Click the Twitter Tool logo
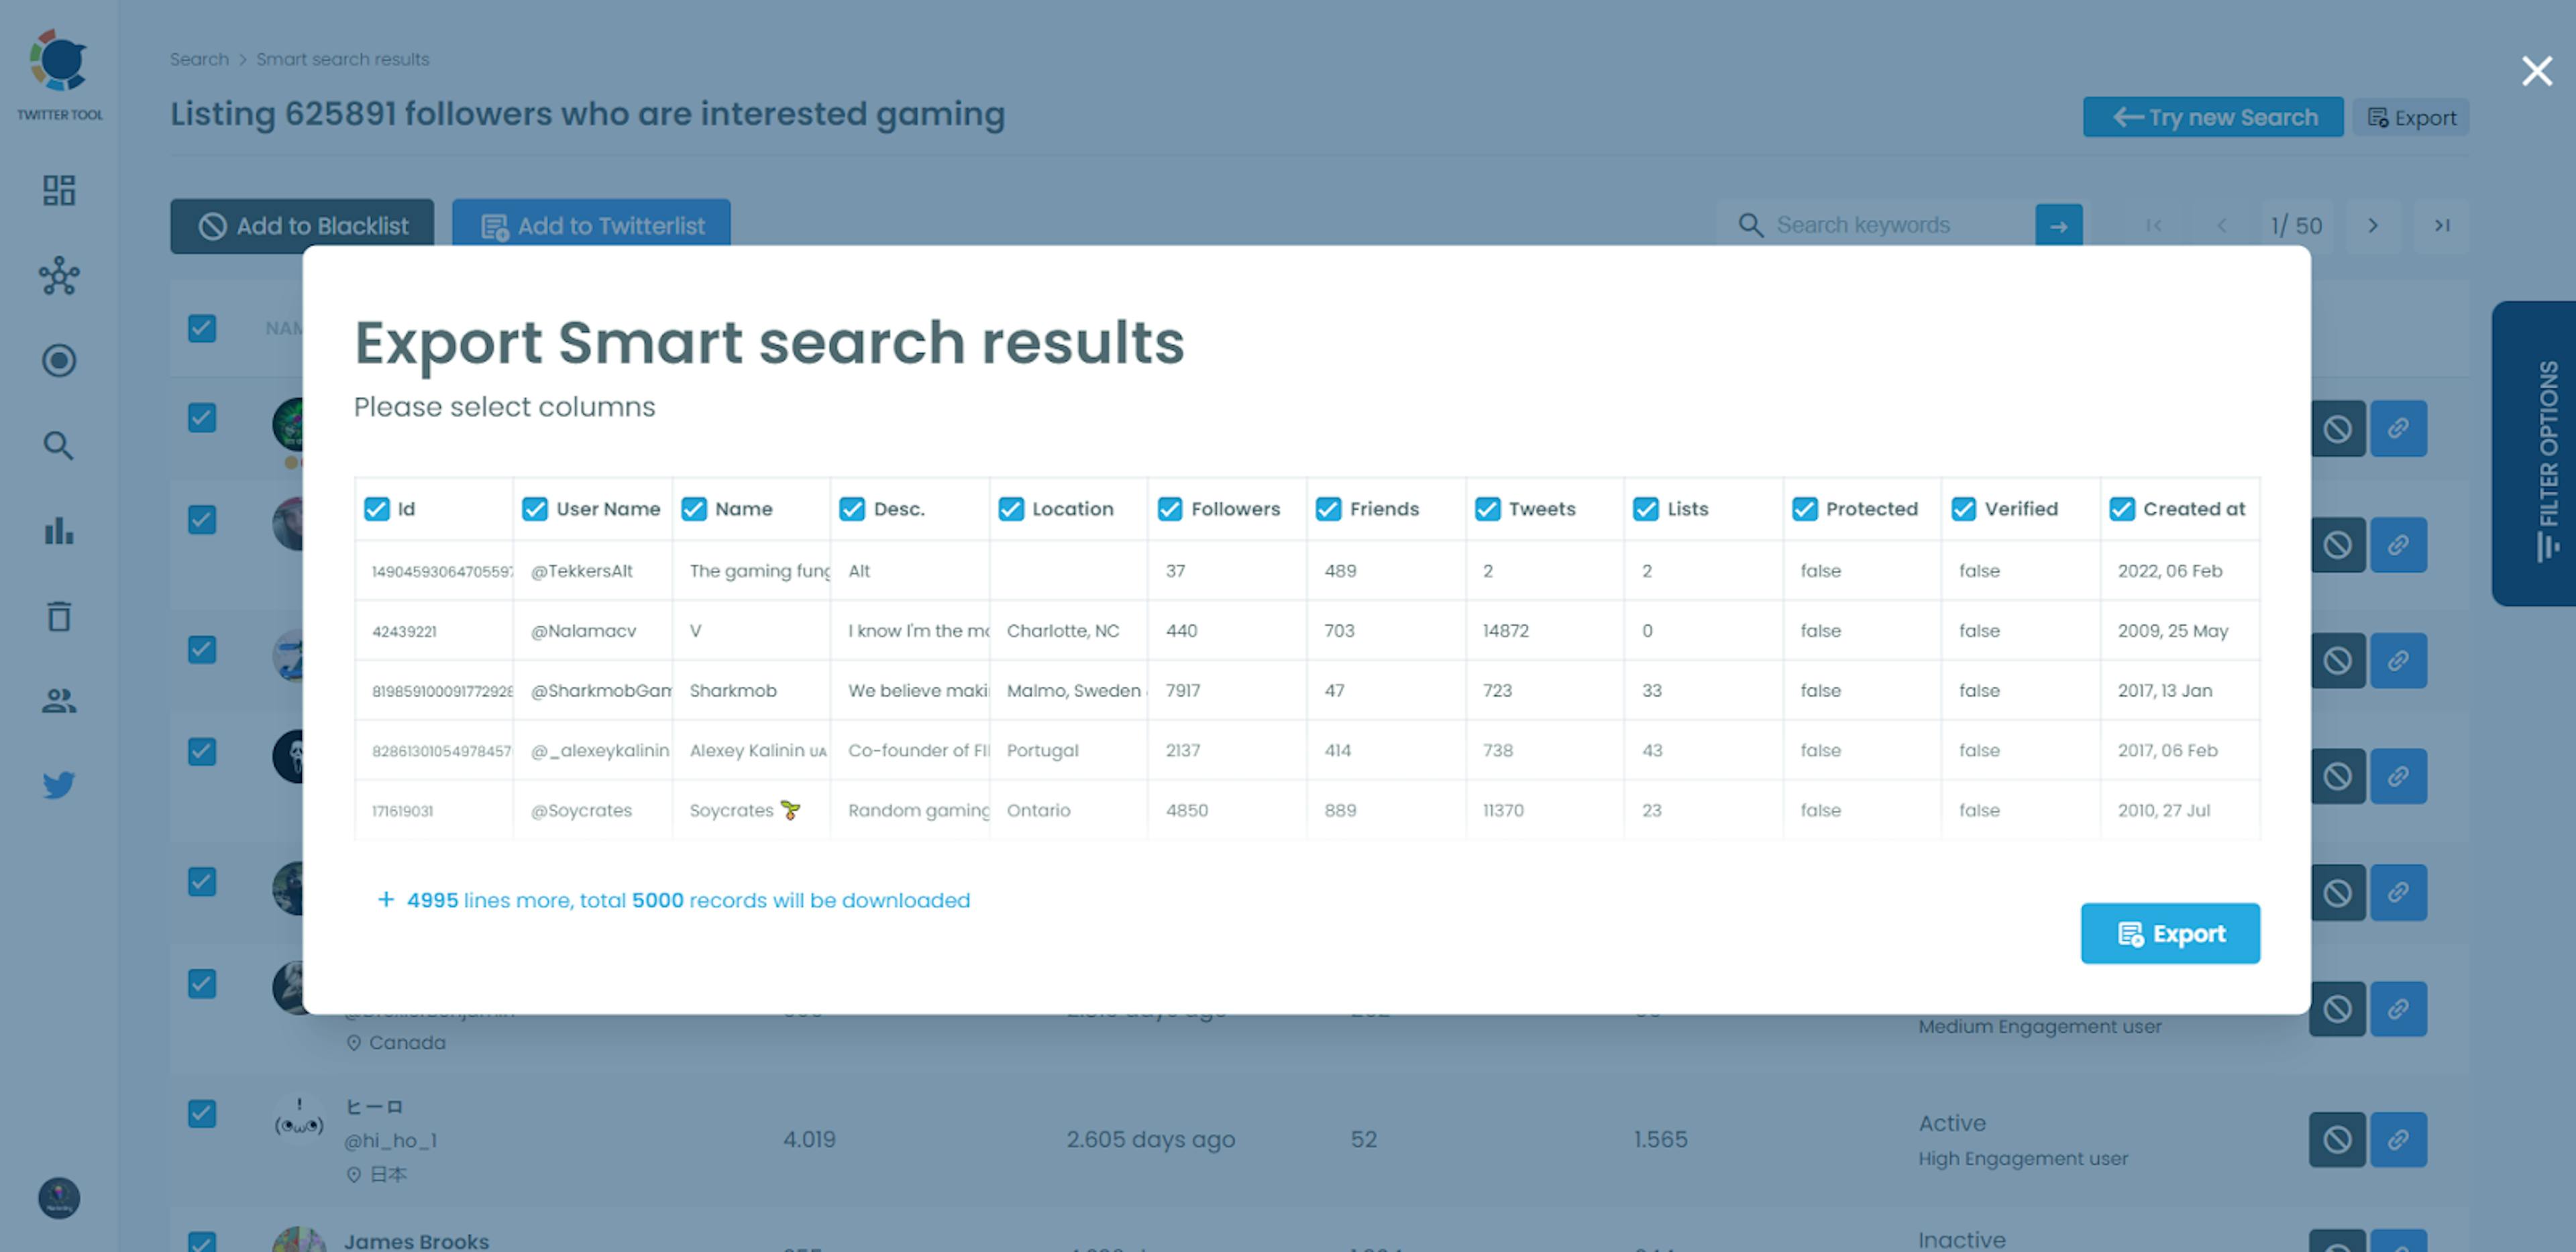Viewport: 2576px width, 1252px height. 59,75
